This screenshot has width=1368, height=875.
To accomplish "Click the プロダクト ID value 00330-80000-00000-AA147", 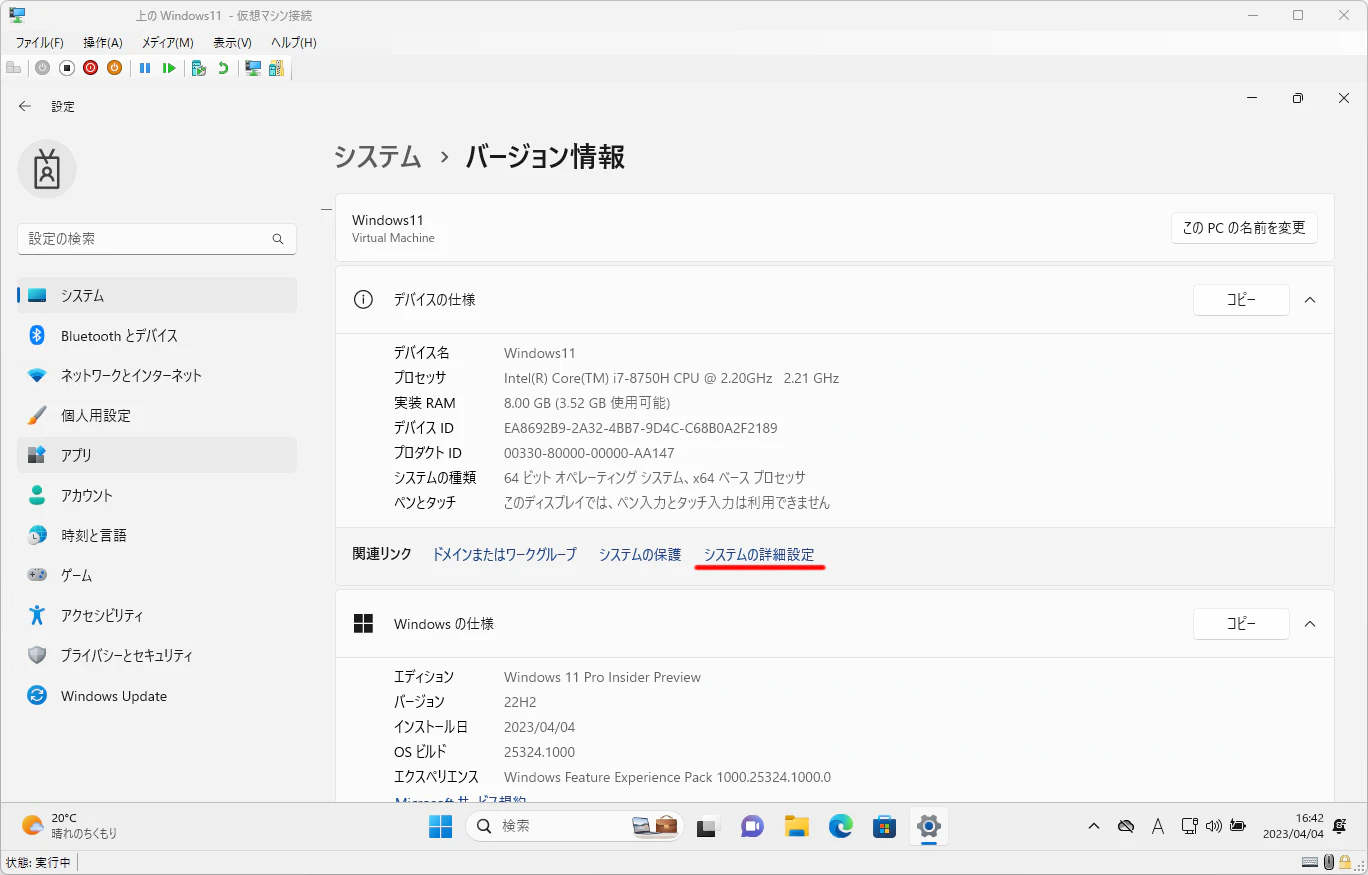I will 589,453.
